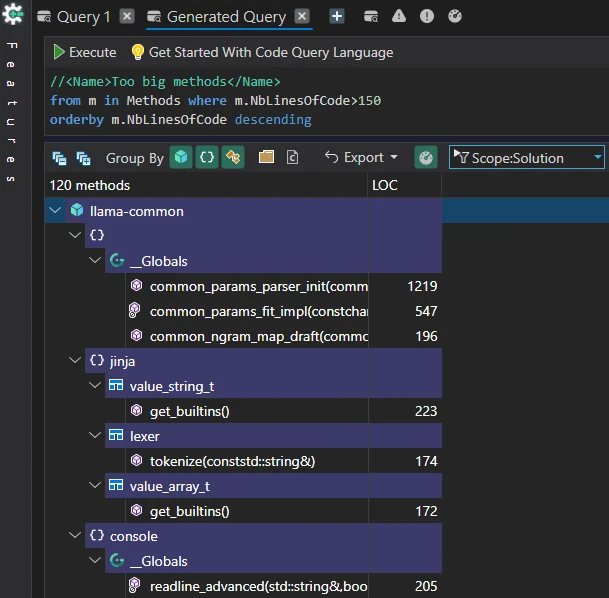Select get_builtins() under value_string_t
The height and width of the screenshot is (598, 609).
[x=284, y=411]
